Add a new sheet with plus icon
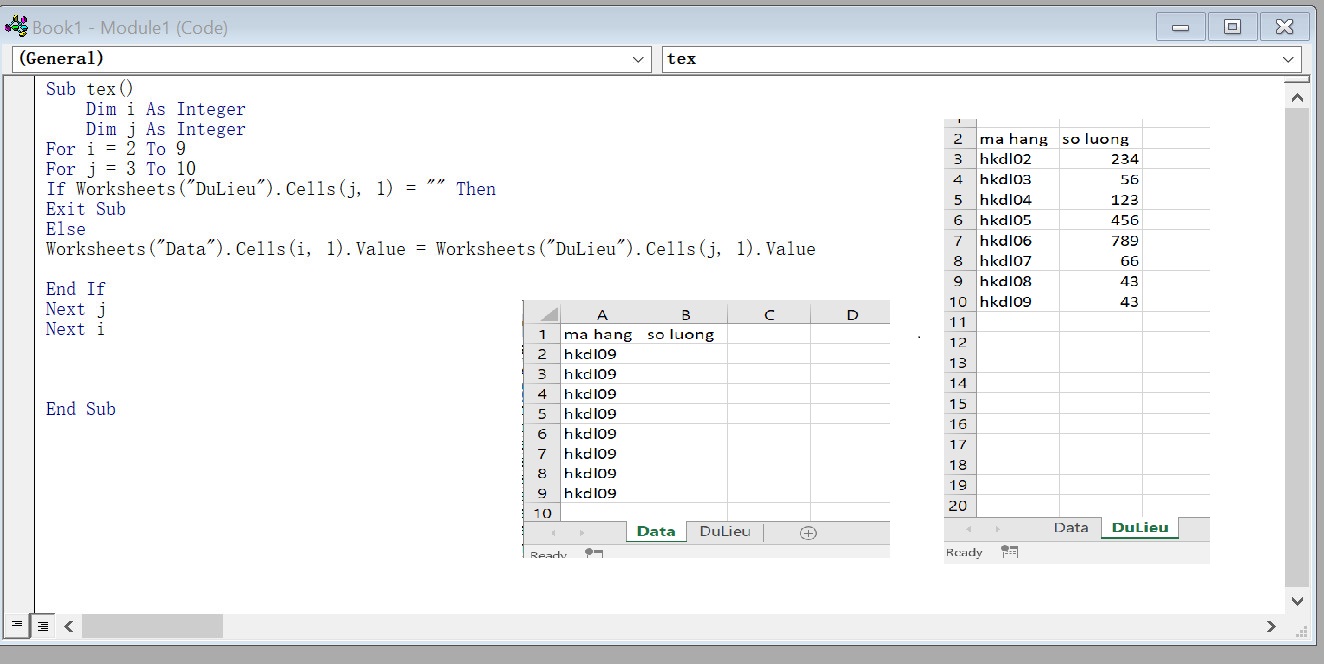1324x664 pixels. coord(808,533)
